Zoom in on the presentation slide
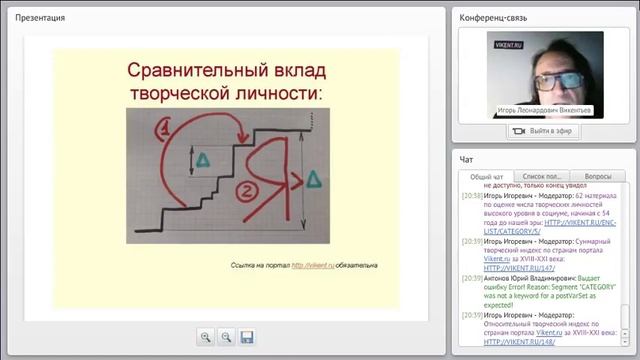This screenshot has height=360, width=640. click(205, 337)
